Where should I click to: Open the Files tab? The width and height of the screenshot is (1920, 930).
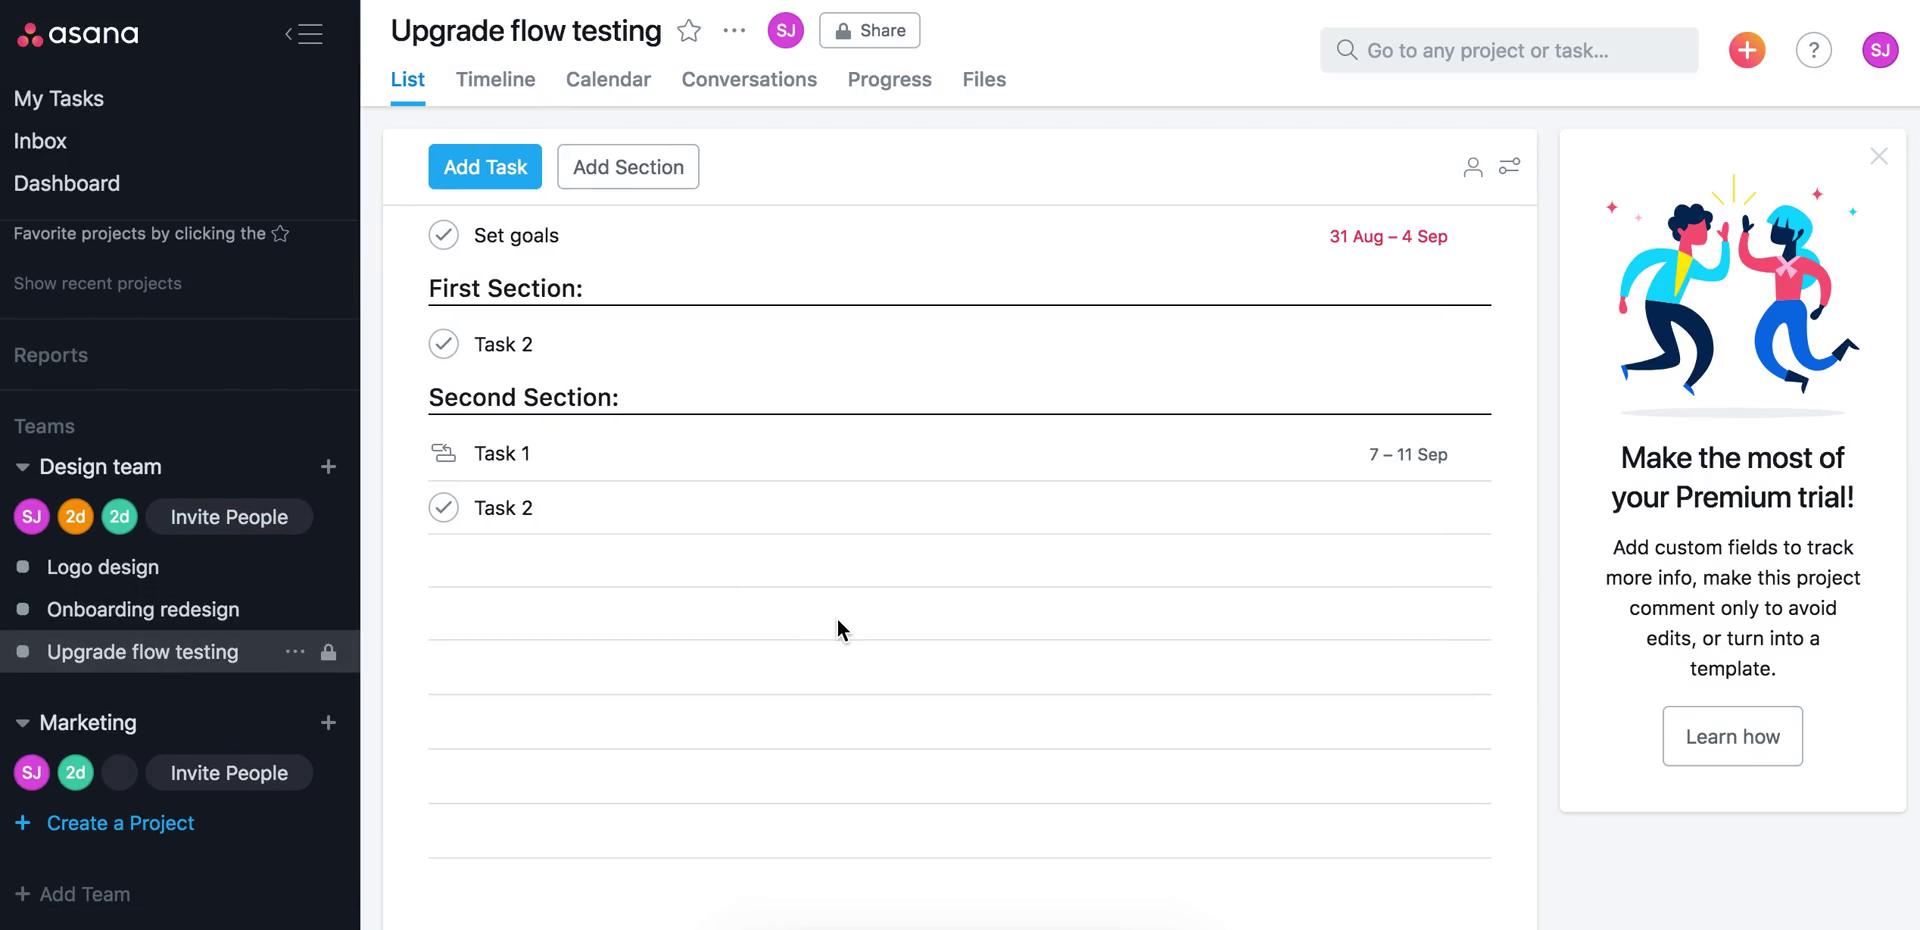(984, 79)
